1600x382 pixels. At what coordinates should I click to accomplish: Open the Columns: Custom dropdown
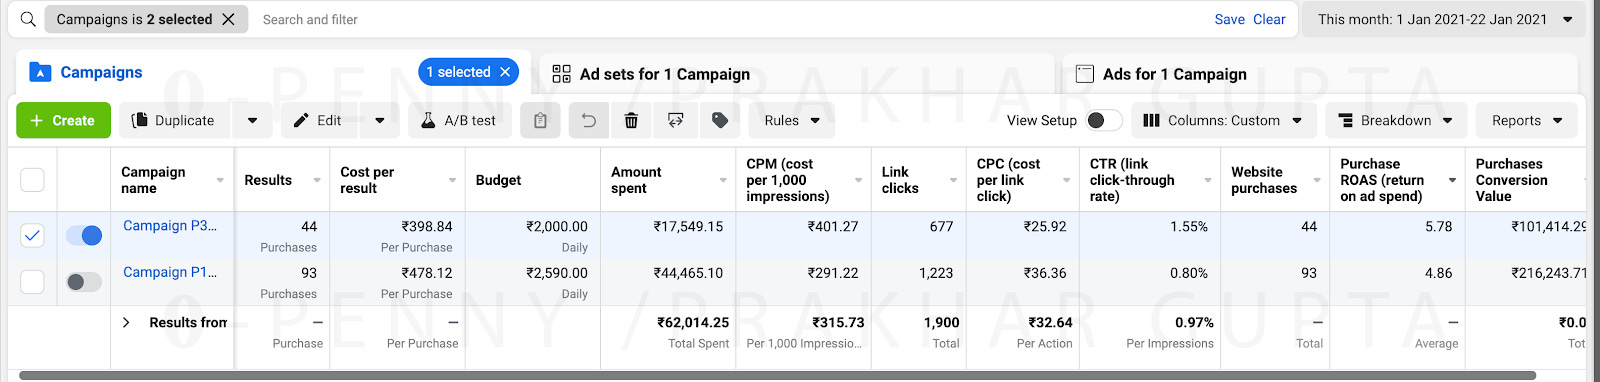coord(1223,121)
